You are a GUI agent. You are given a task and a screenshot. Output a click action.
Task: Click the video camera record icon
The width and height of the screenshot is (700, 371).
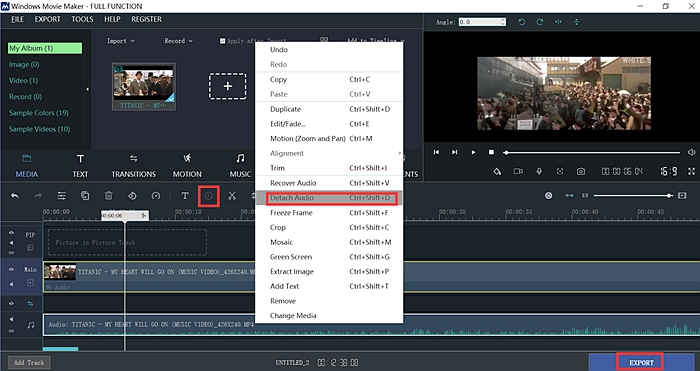click(518, 171)
